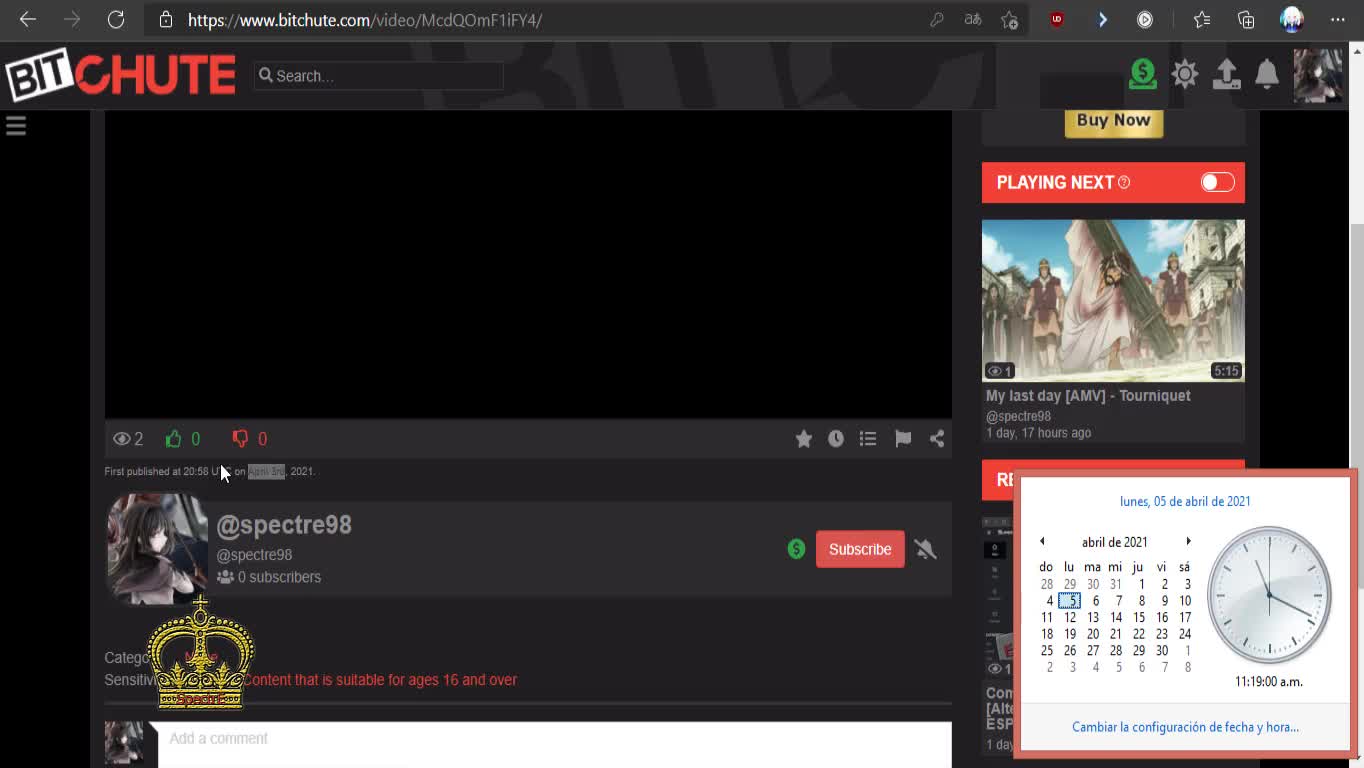Favorite the video with the star icon

803,438
